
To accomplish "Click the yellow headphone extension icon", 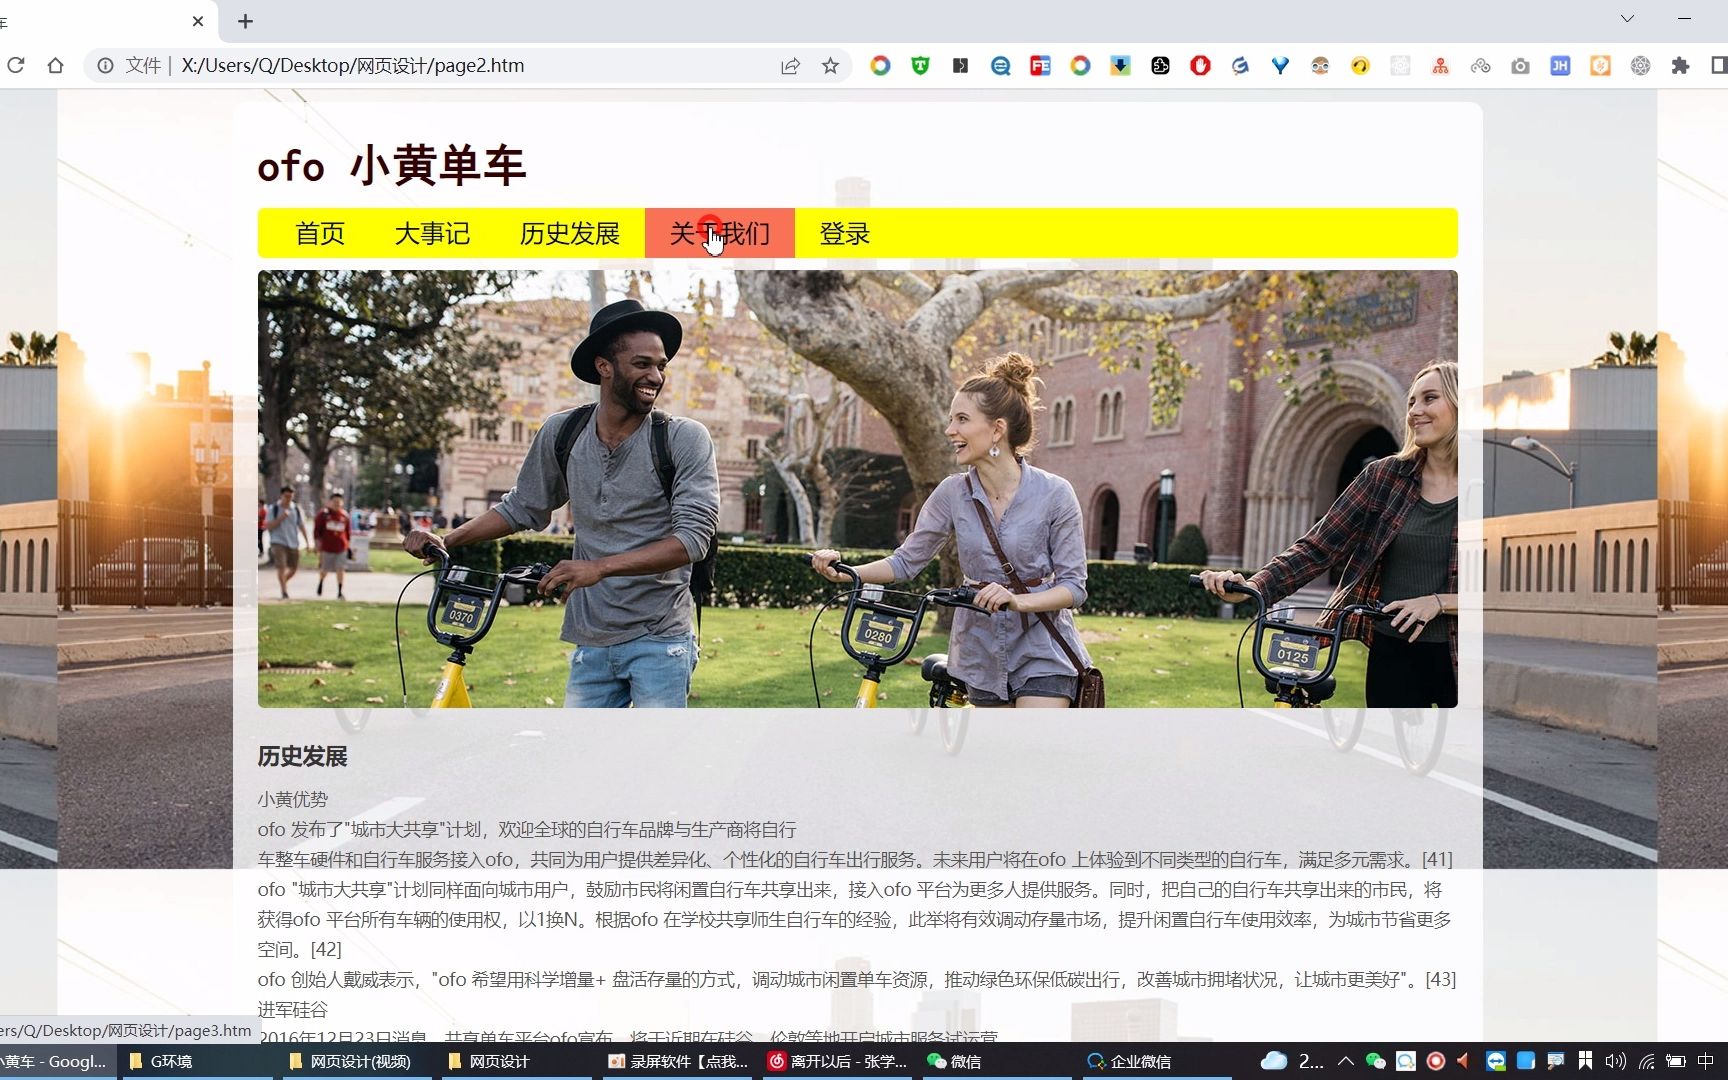I will 1360,66.
